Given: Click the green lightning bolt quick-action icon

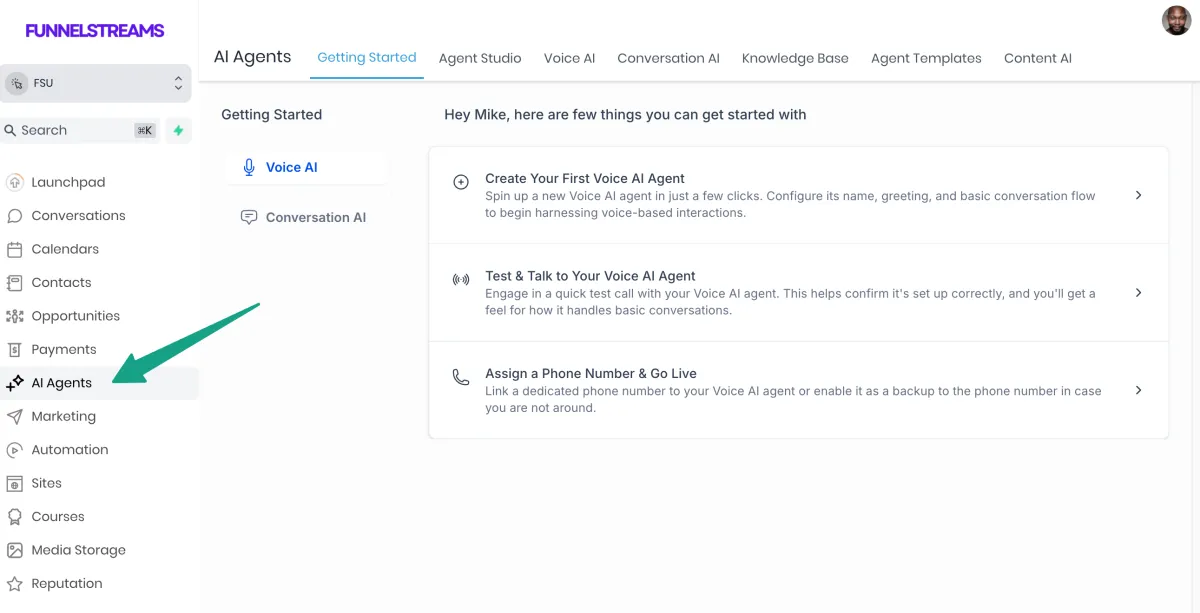Looking at the screenshot, I should click(x=178, y=130).
